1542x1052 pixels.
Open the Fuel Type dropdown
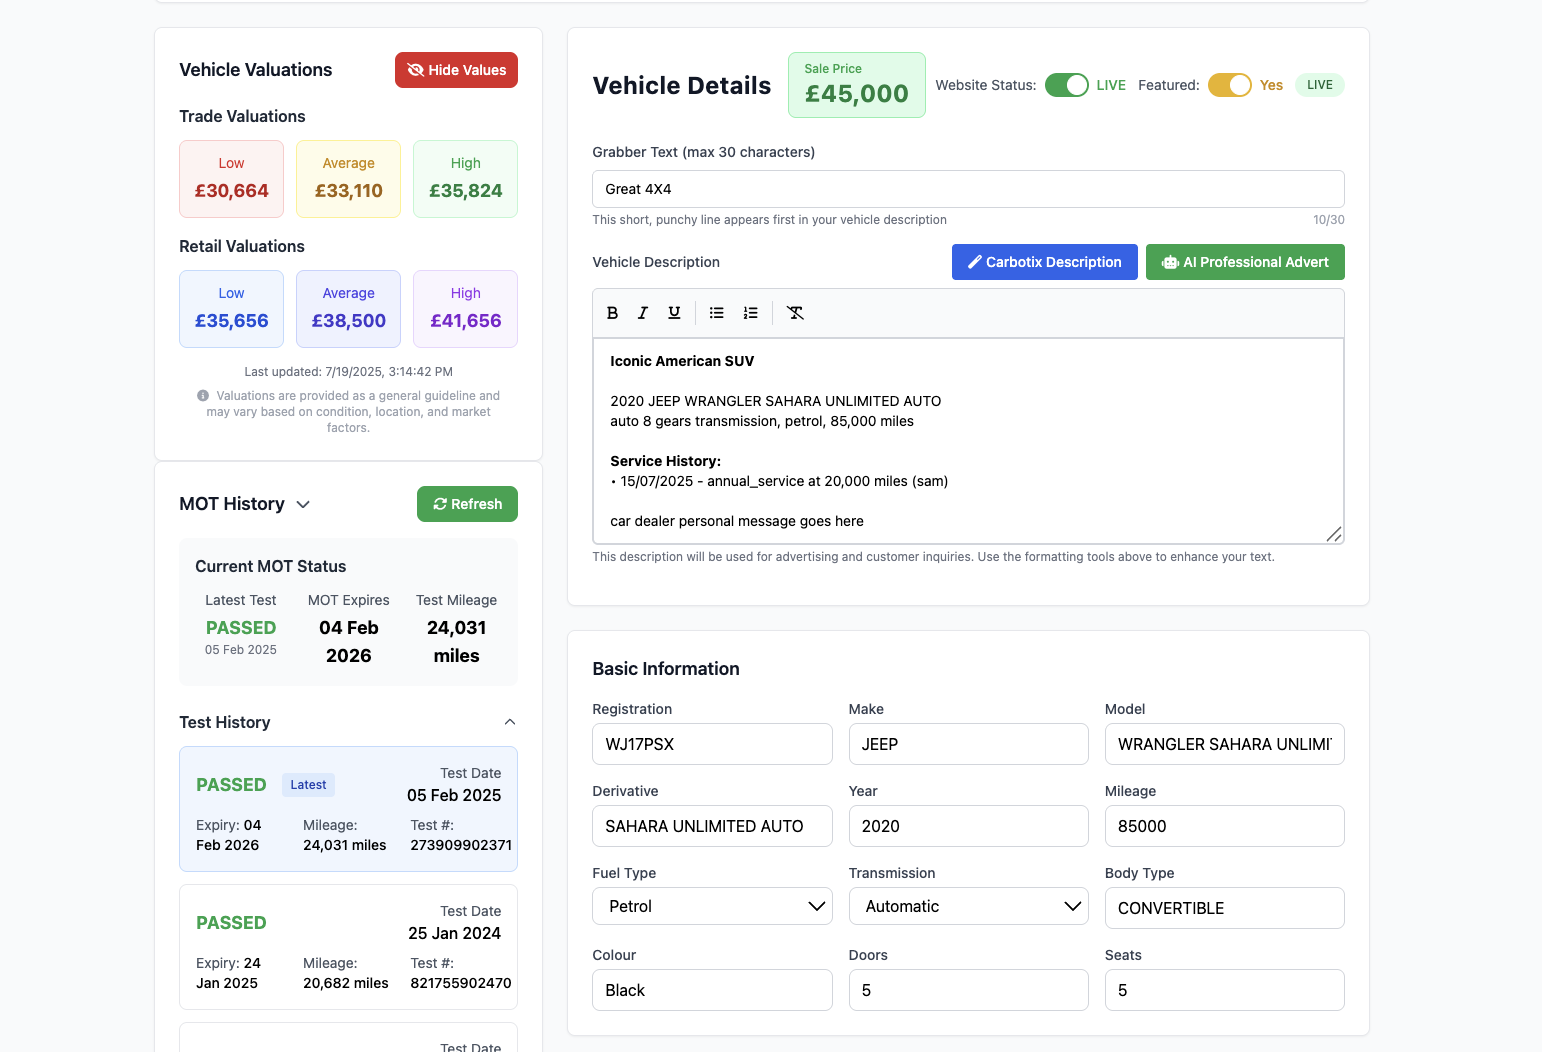click(712, 906)
